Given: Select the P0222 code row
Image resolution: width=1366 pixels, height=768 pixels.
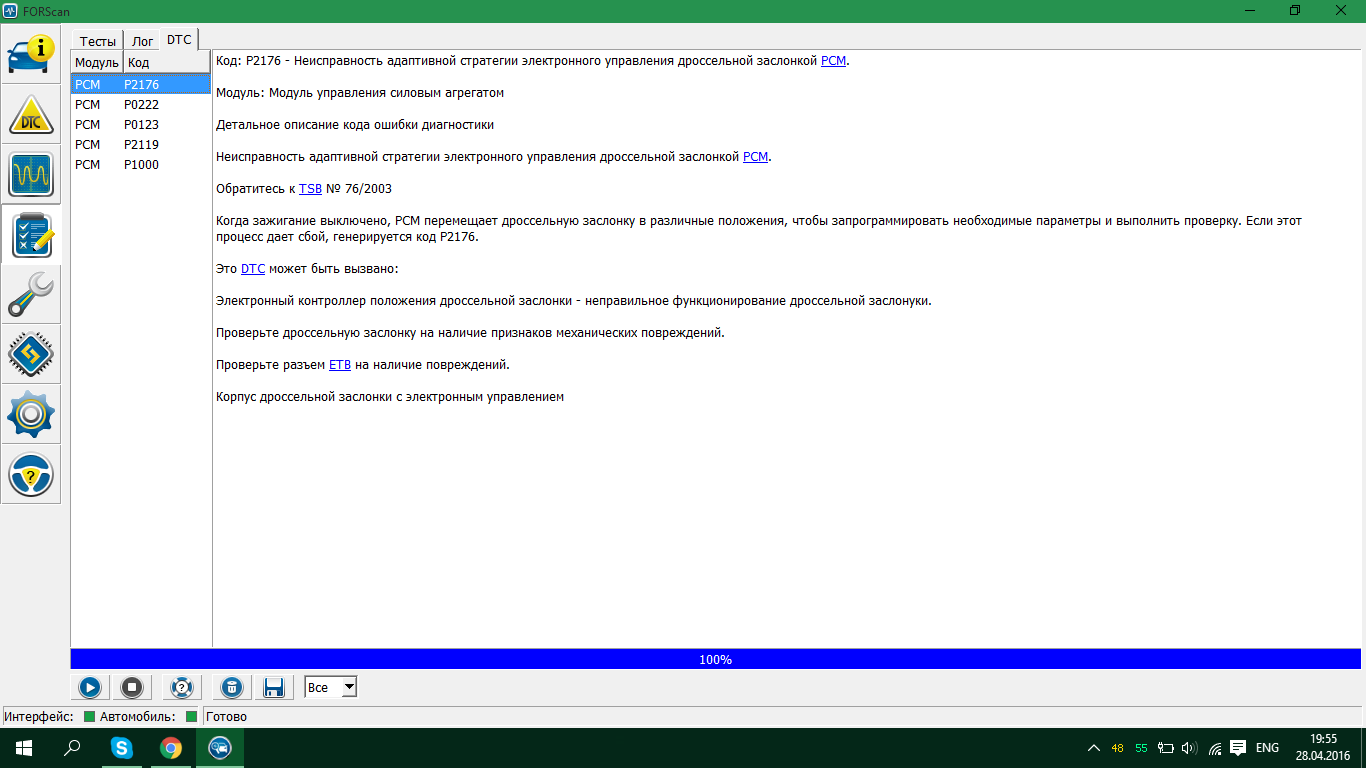Looking at the screenshot, I should (141, 104).
